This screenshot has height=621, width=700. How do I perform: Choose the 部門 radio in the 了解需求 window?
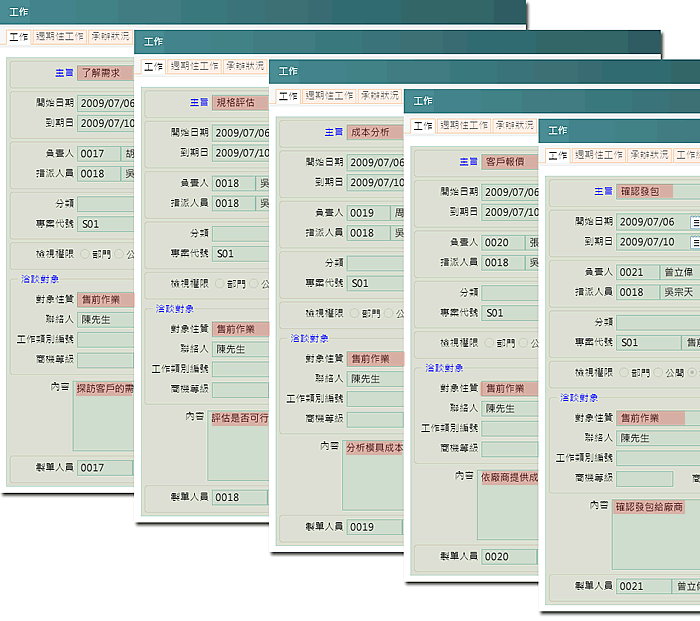pyautogui.click(x=84, y=253)
